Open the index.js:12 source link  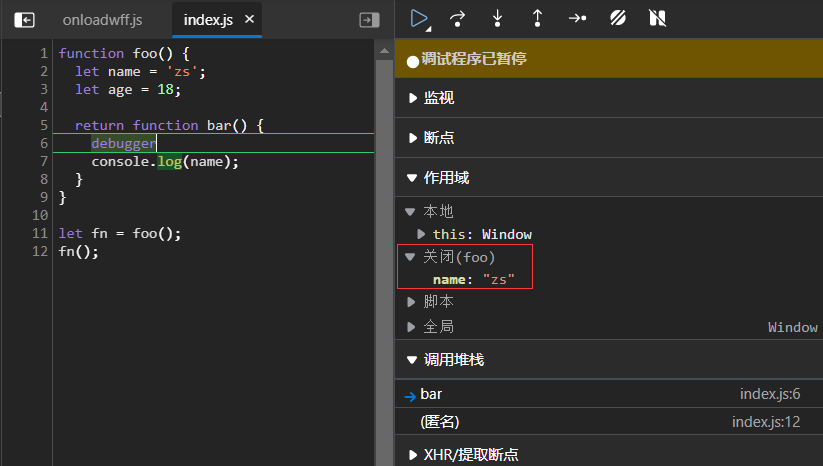[x=766, y=421]
